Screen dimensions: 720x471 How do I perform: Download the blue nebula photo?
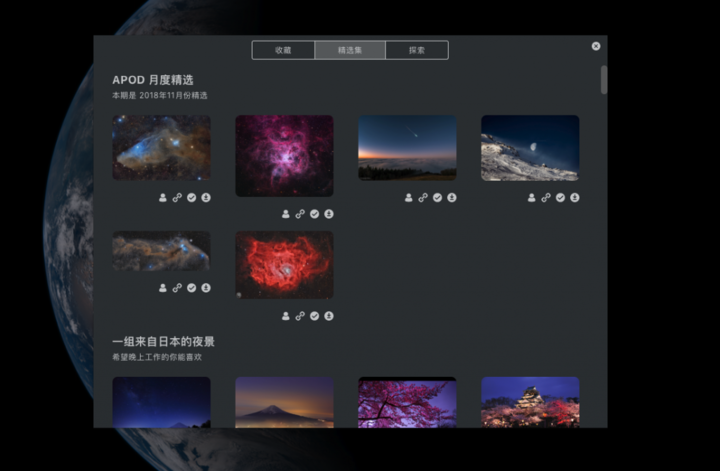(206, 197)
